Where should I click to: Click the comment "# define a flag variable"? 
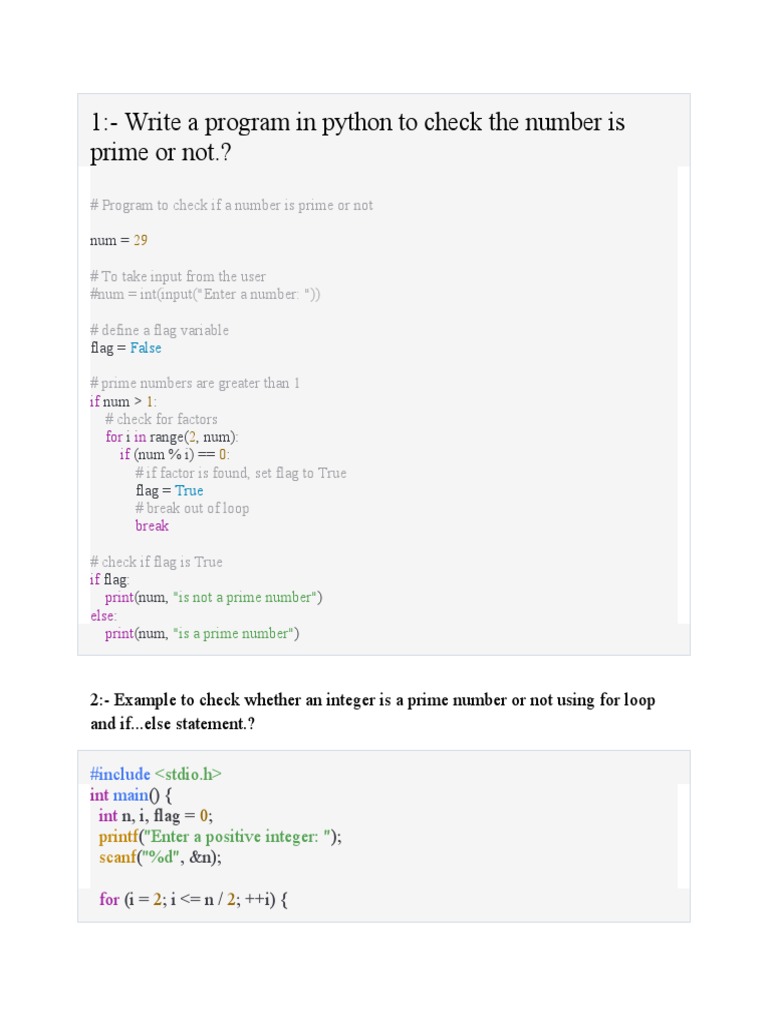click(159, 330)
